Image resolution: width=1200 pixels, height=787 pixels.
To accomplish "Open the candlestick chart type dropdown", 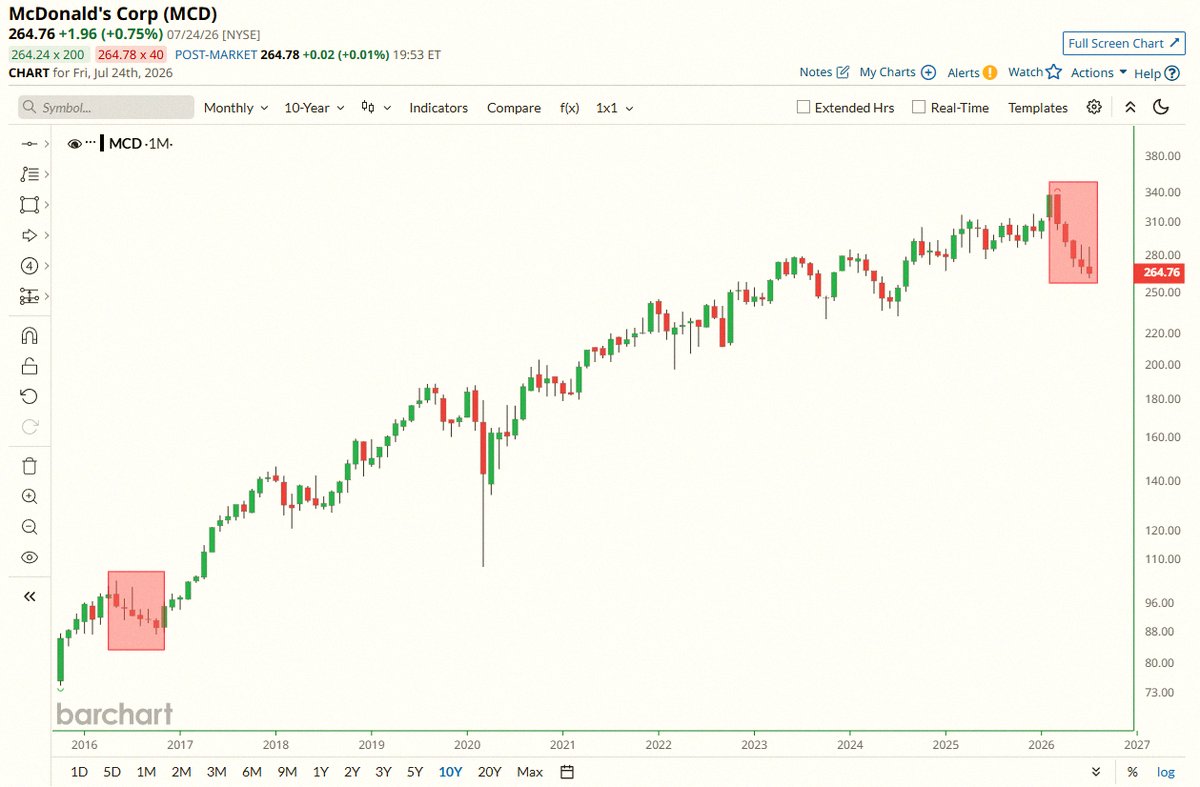I will click(x=376, y=108).
